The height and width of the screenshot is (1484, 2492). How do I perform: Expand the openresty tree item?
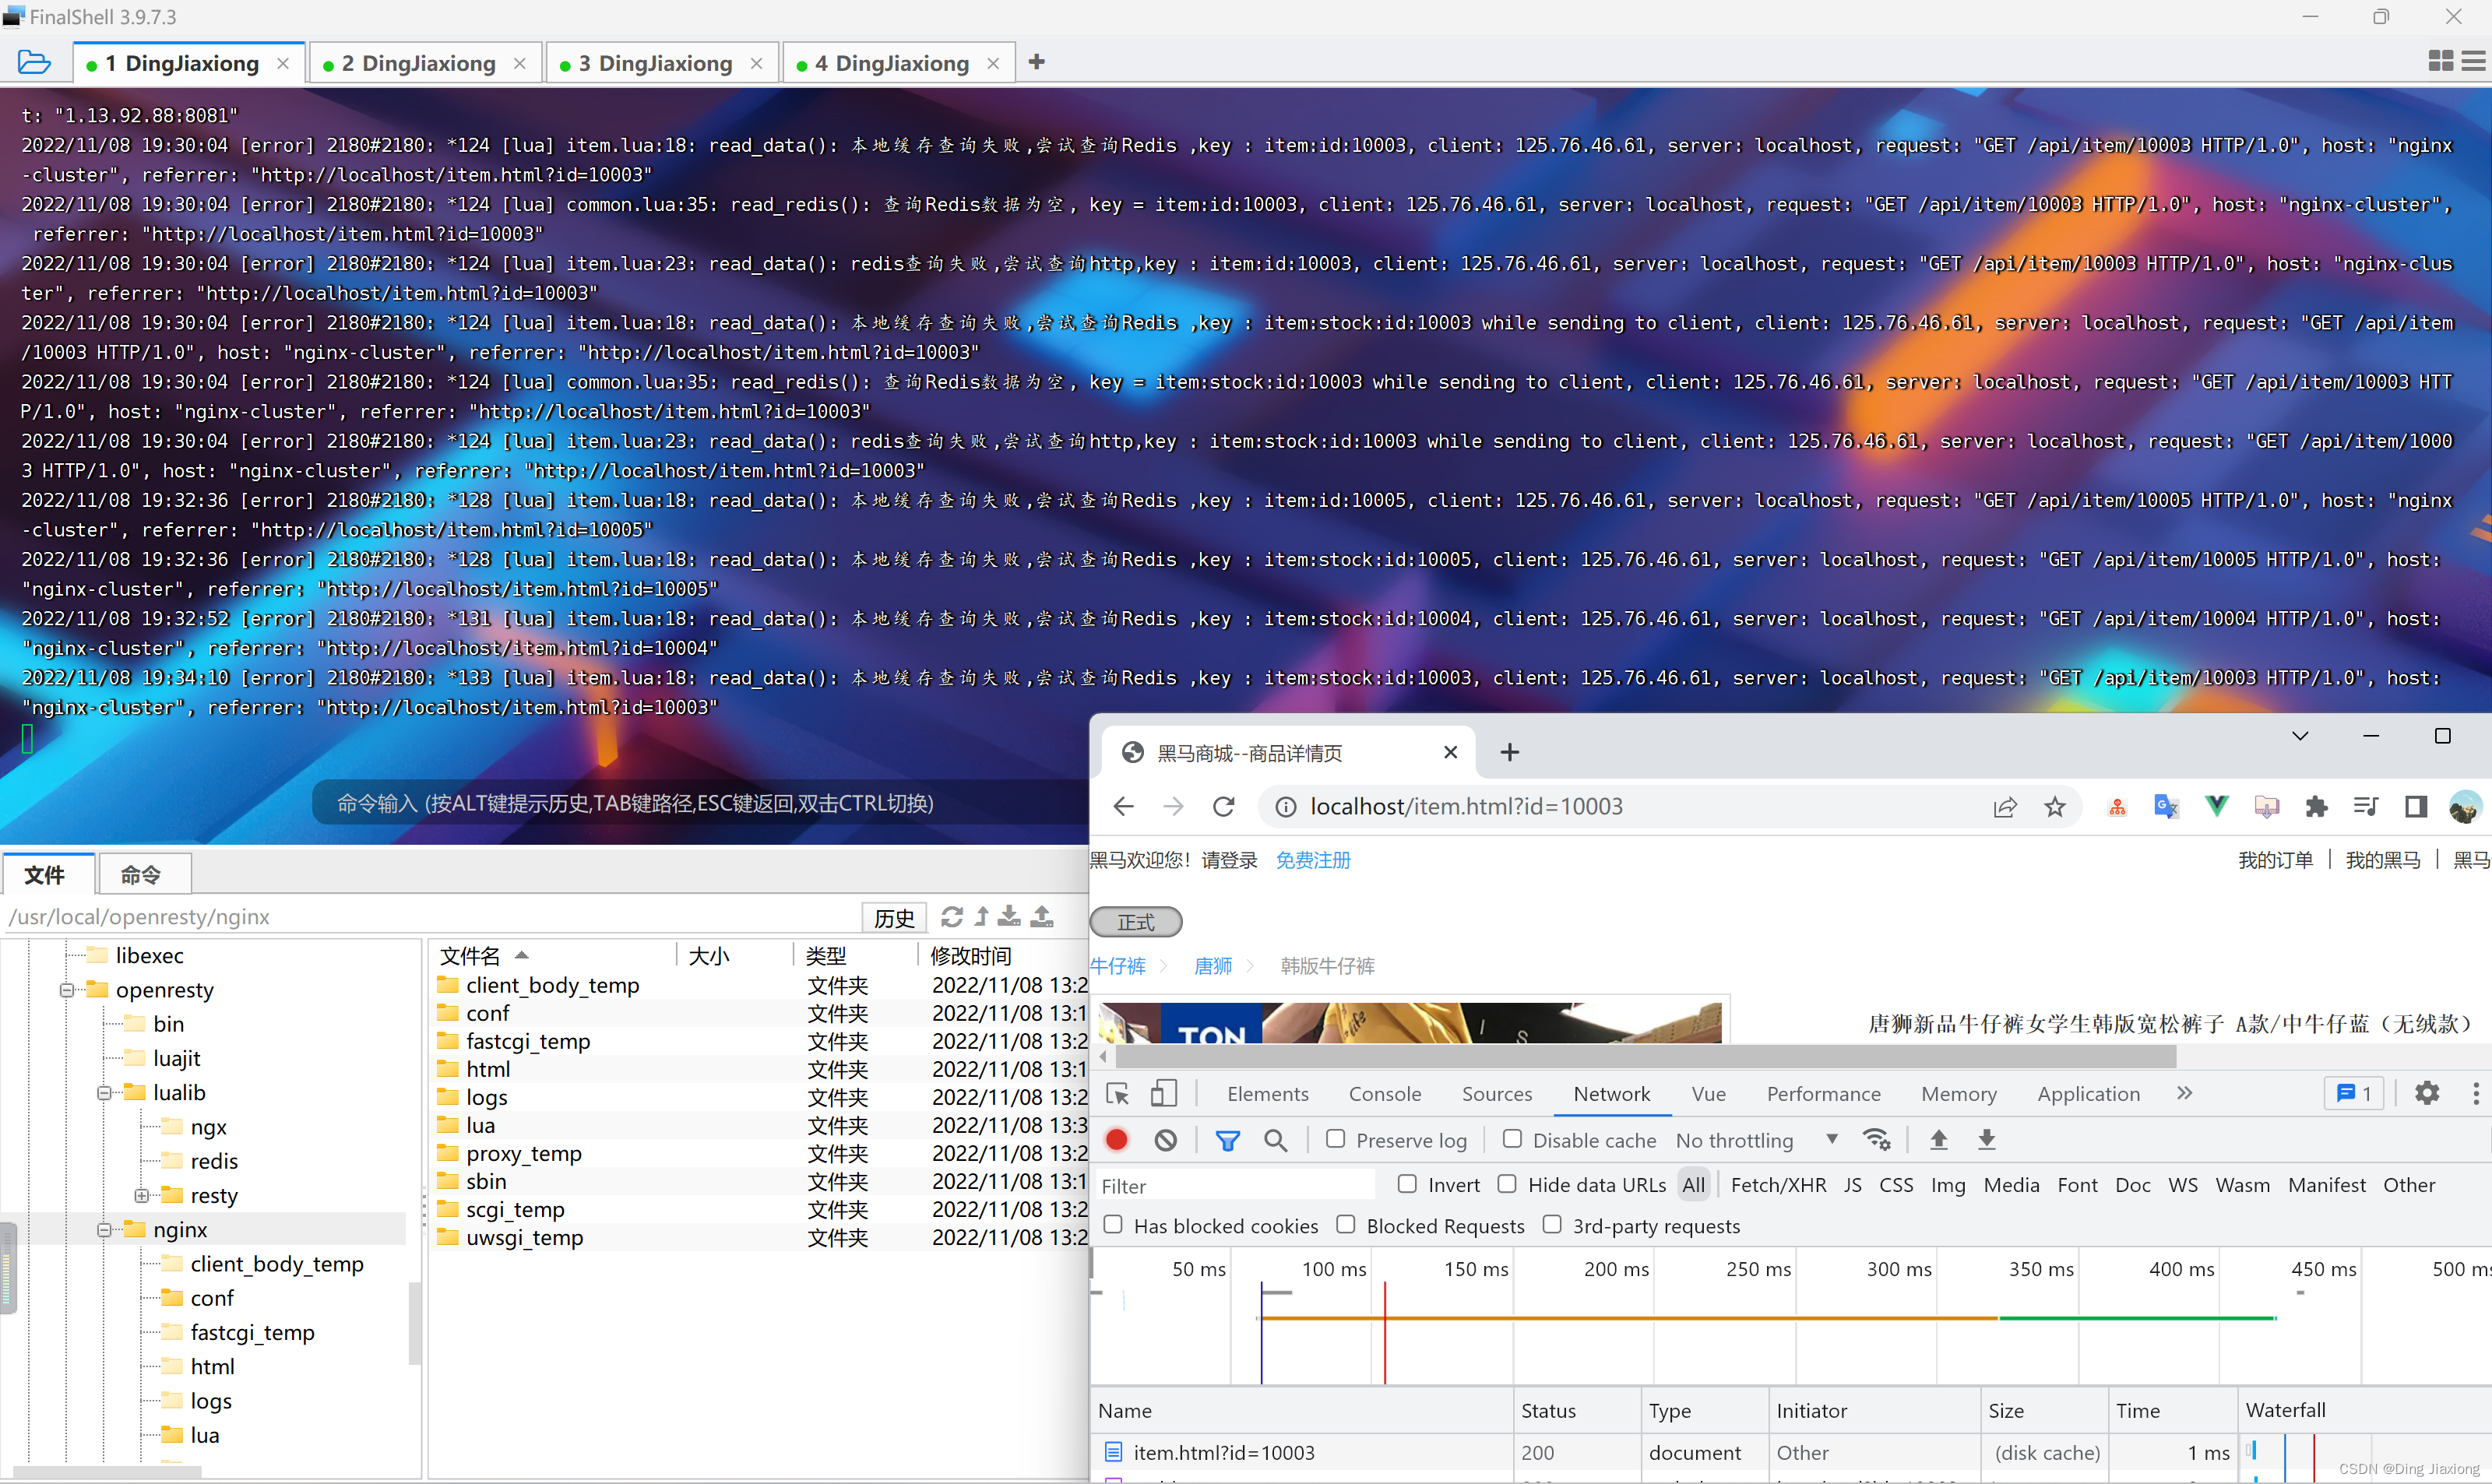[67, 990]
